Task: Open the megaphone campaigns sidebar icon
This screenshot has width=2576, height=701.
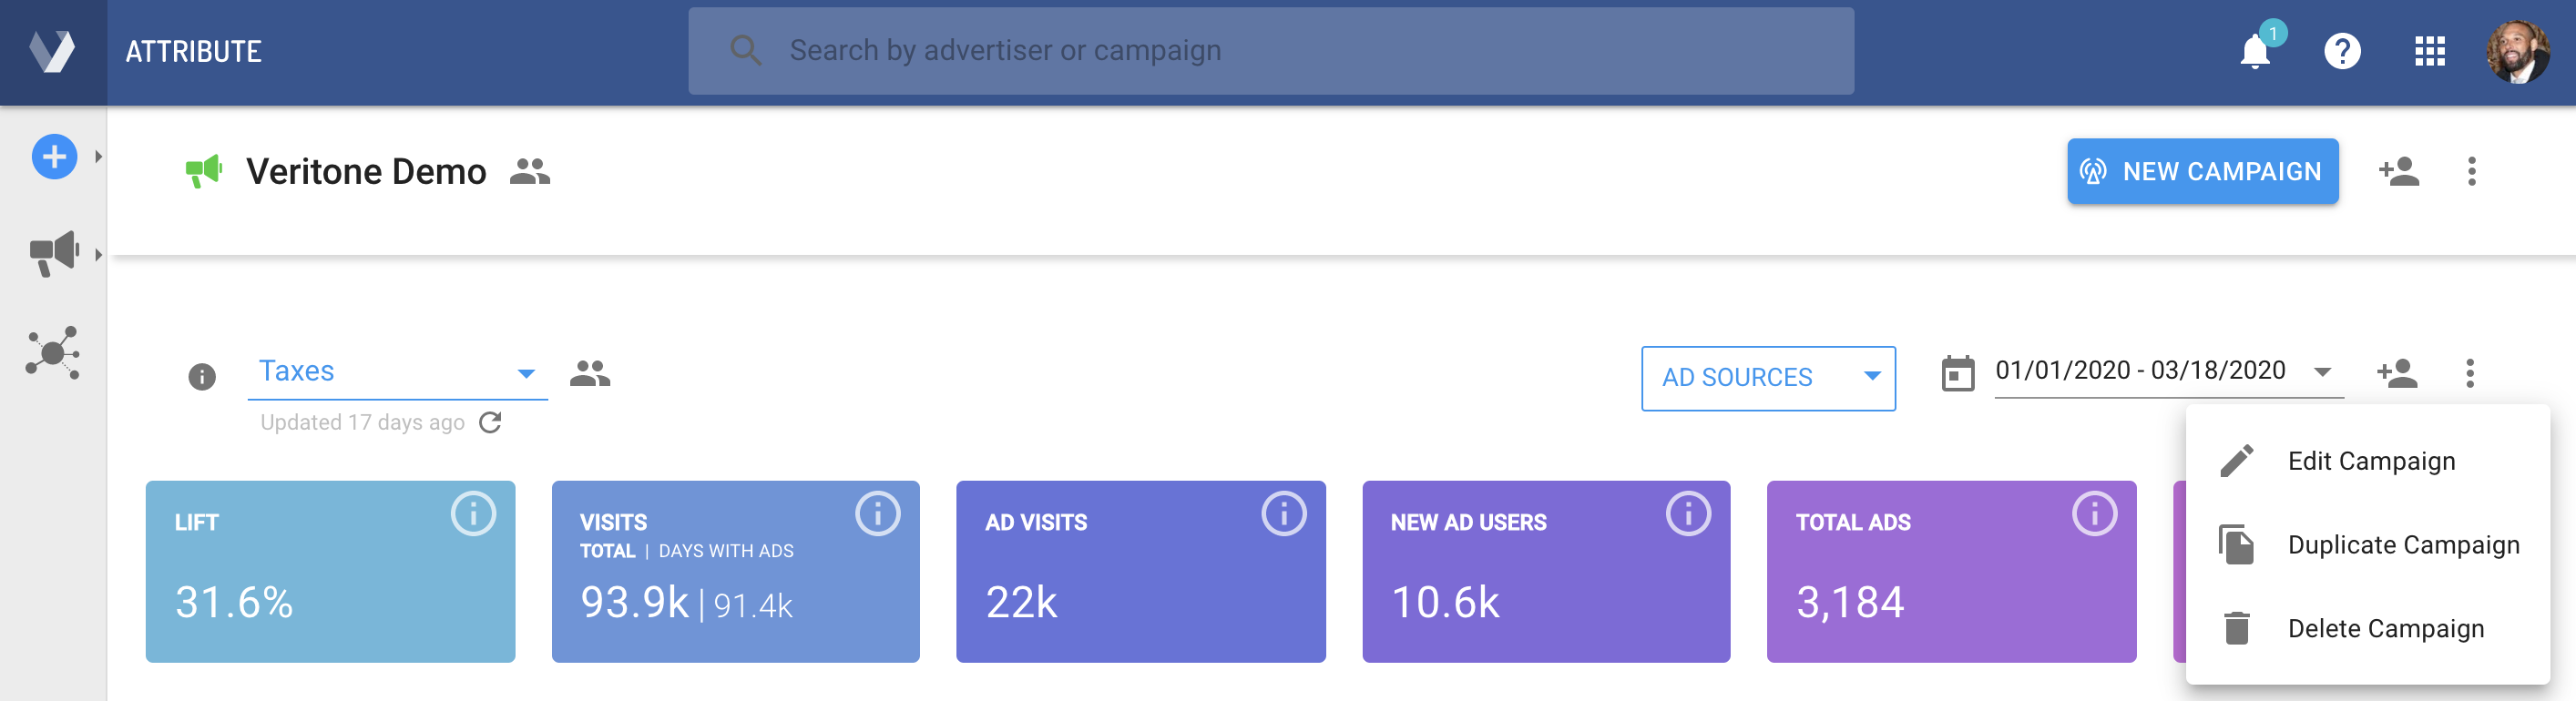Action: click(54, 253)
